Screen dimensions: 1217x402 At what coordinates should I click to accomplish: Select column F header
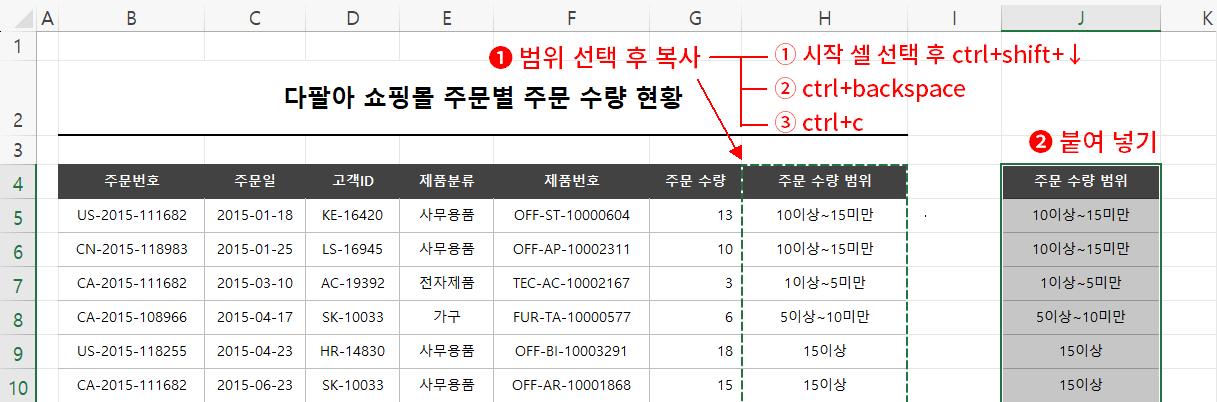pos(571,16)
